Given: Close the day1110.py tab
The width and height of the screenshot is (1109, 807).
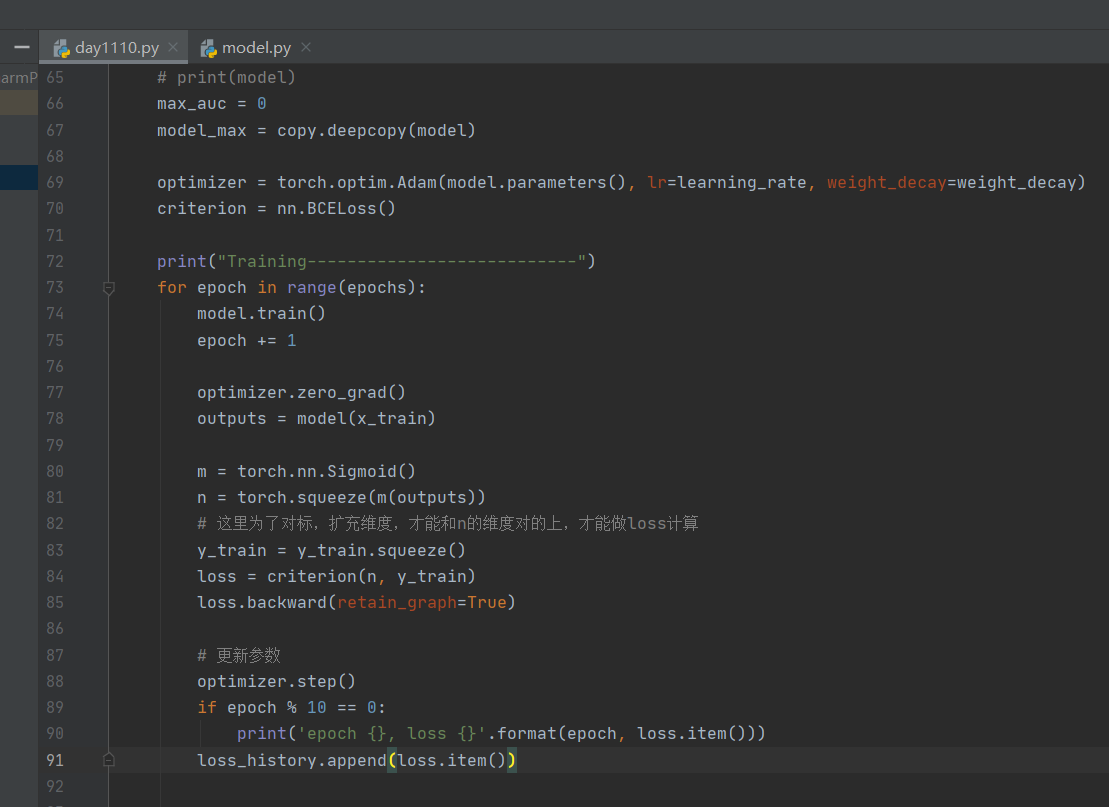Looking at the screenshot, I should coord(173,47).
